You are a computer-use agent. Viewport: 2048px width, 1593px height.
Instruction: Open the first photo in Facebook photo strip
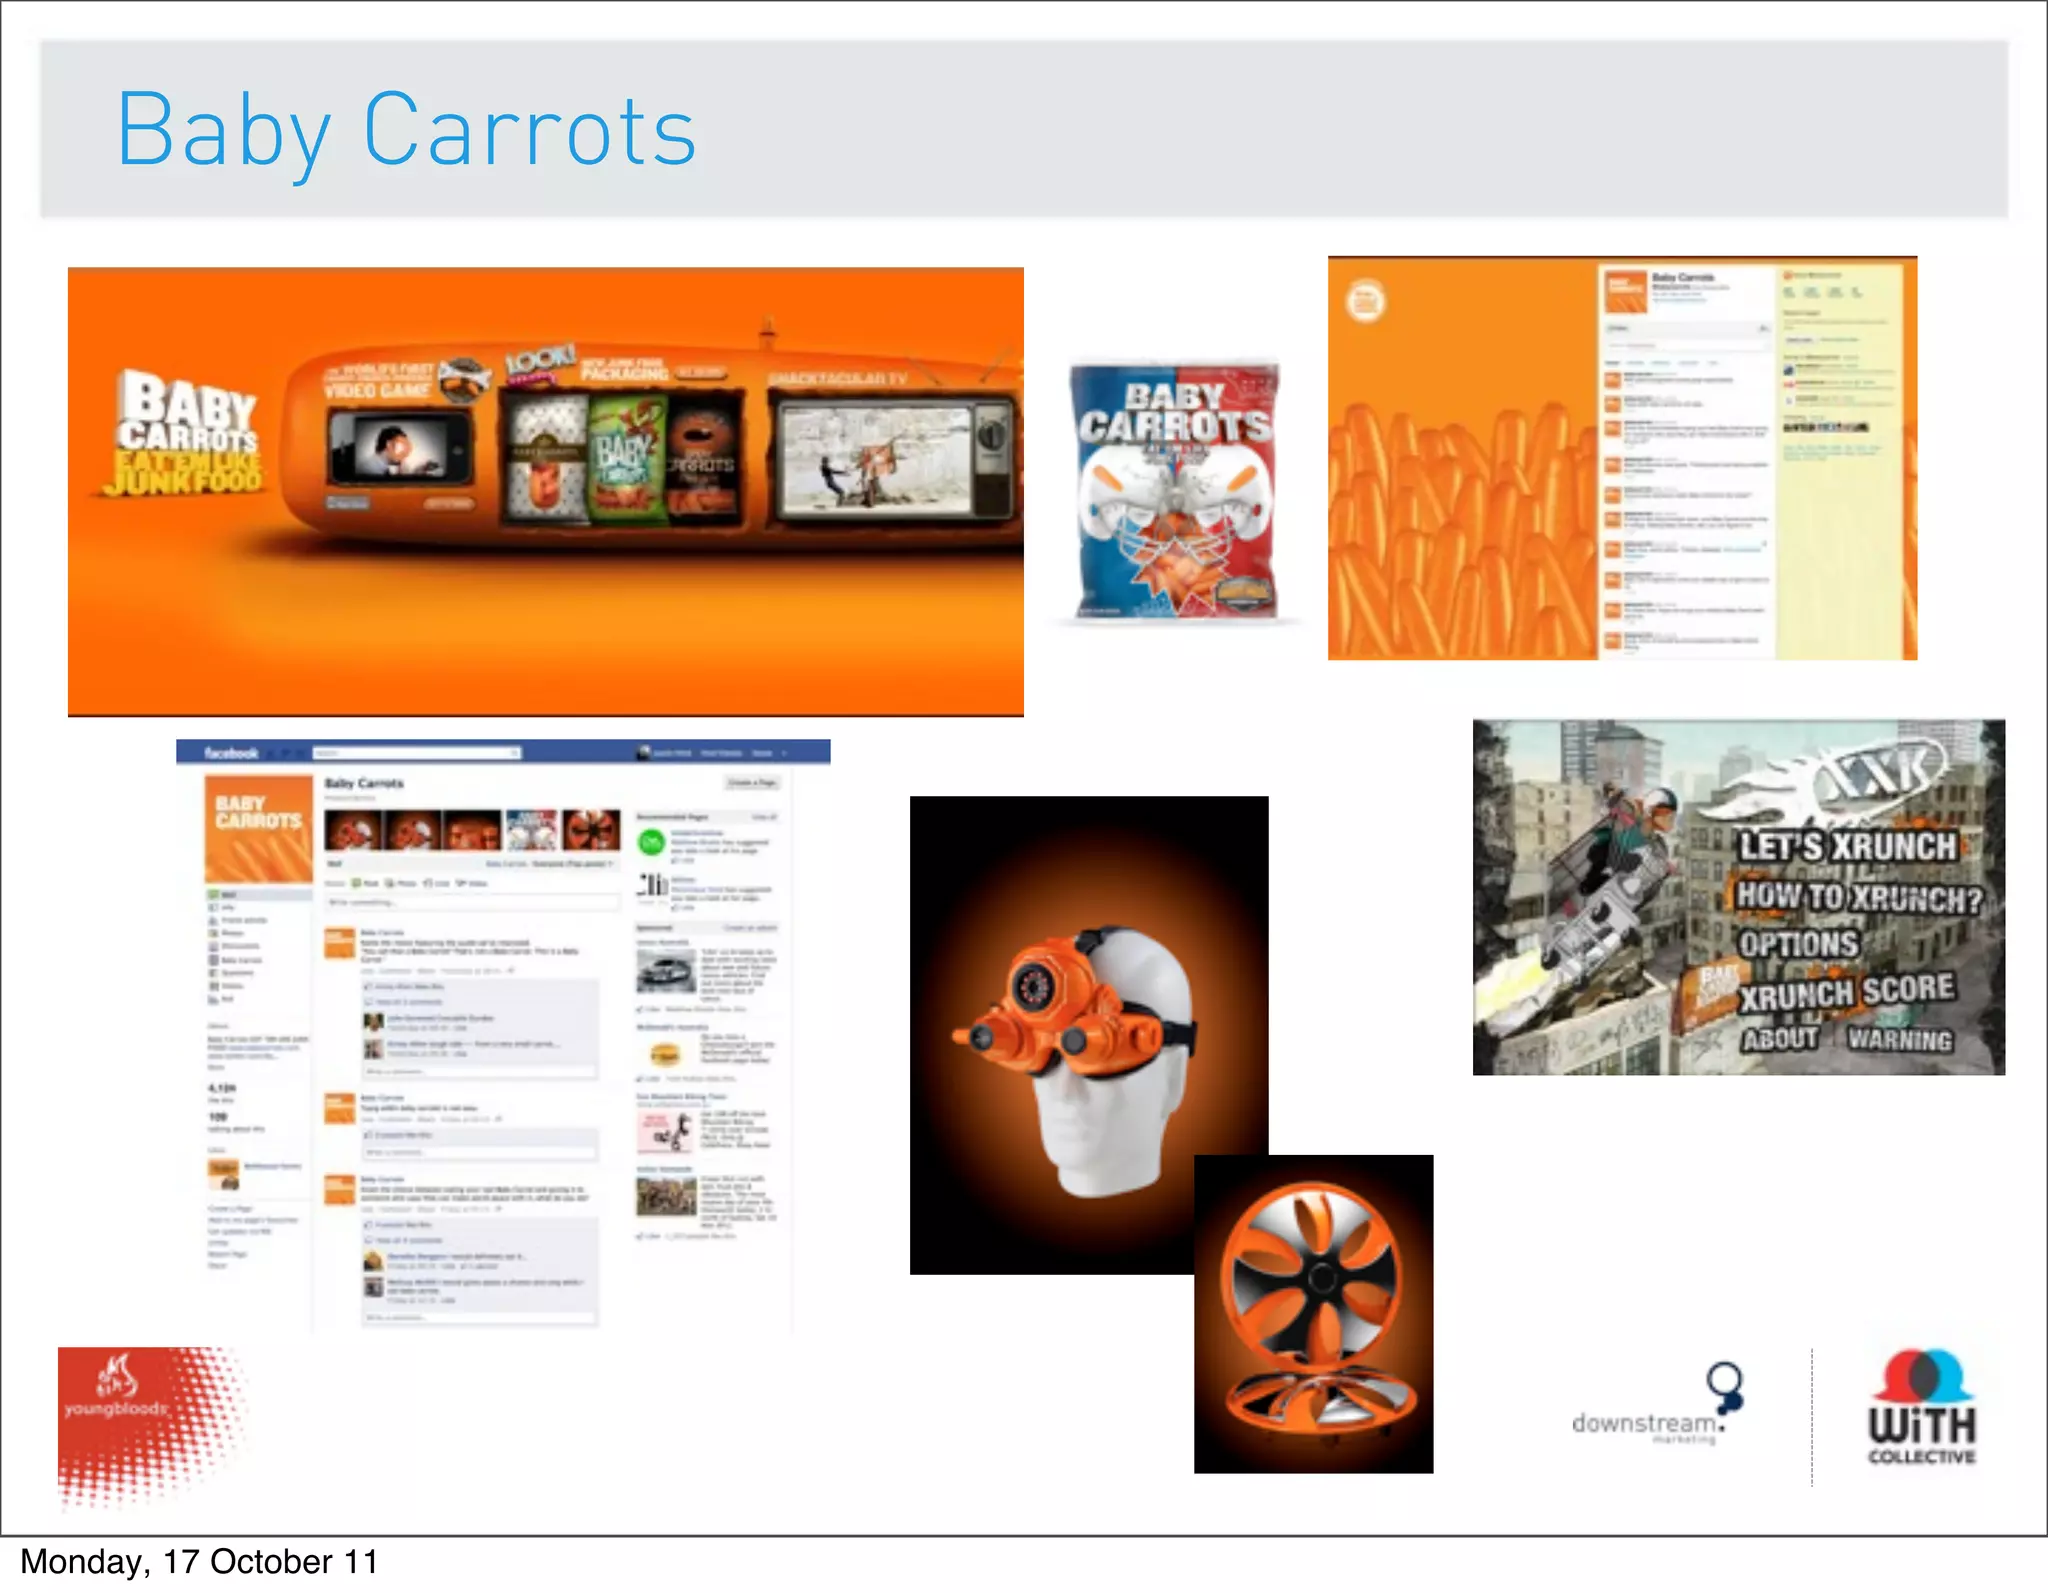point(352,830)
